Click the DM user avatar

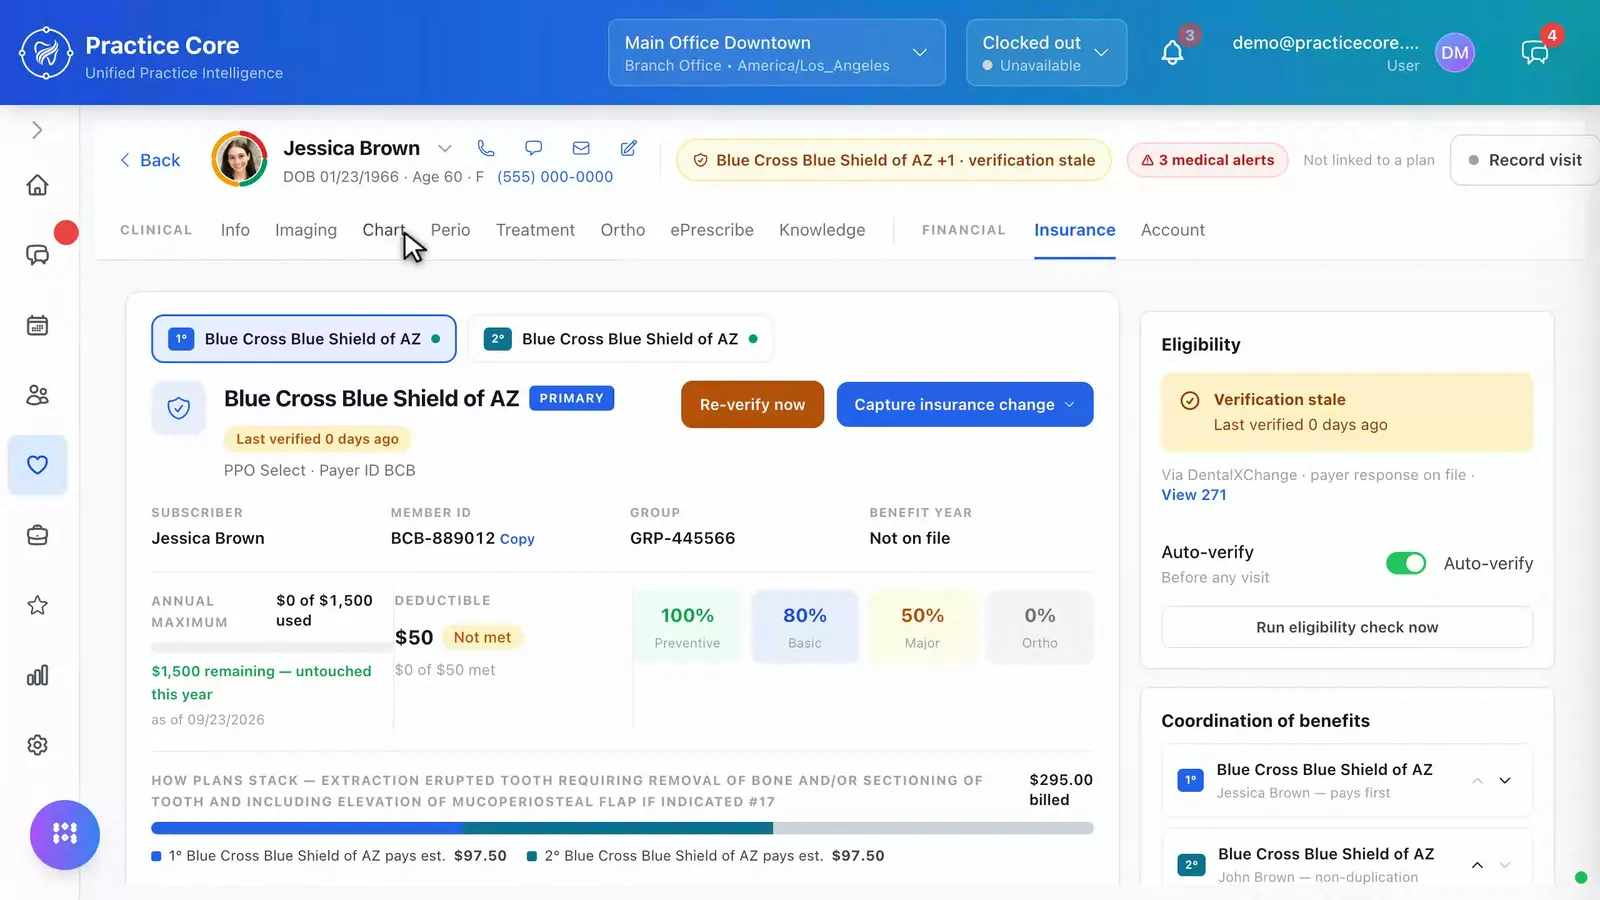pos(1455,53)
